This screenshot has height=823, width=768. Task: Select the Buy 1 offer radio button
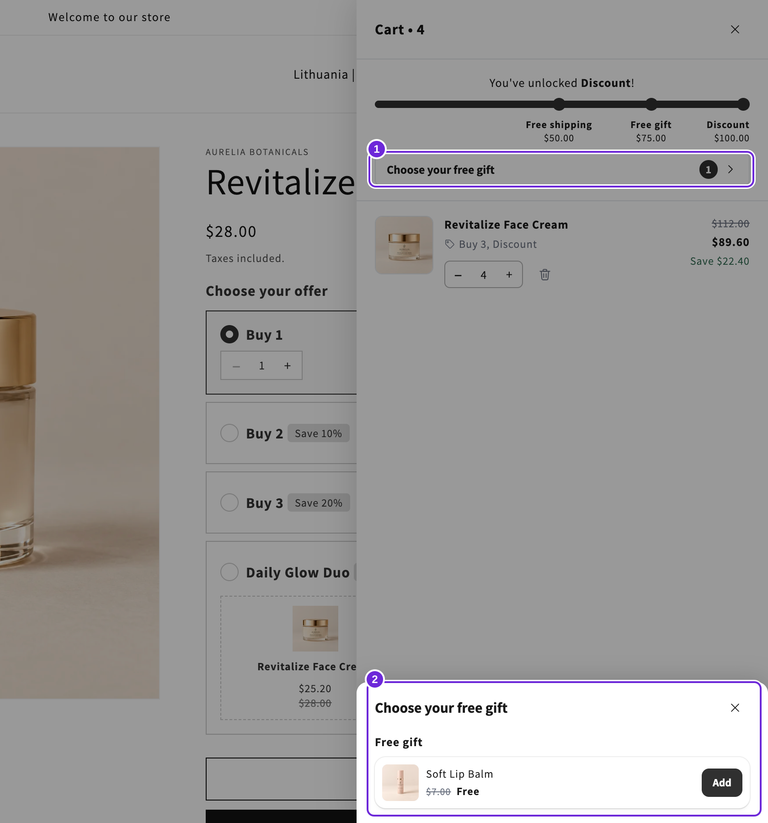pyautogui.click(x=229, y=334)
